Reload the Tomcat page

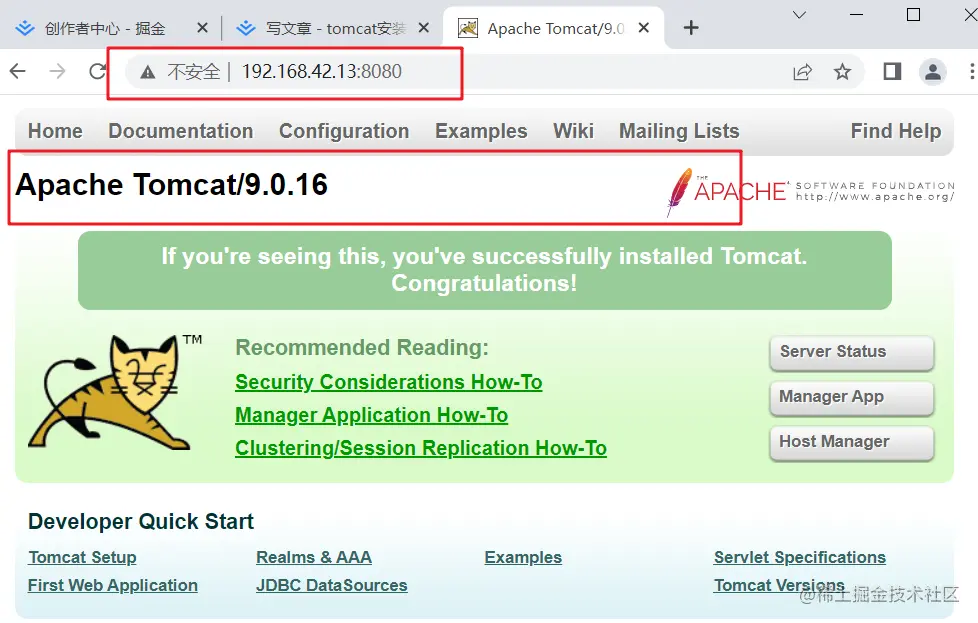point(97,71)
